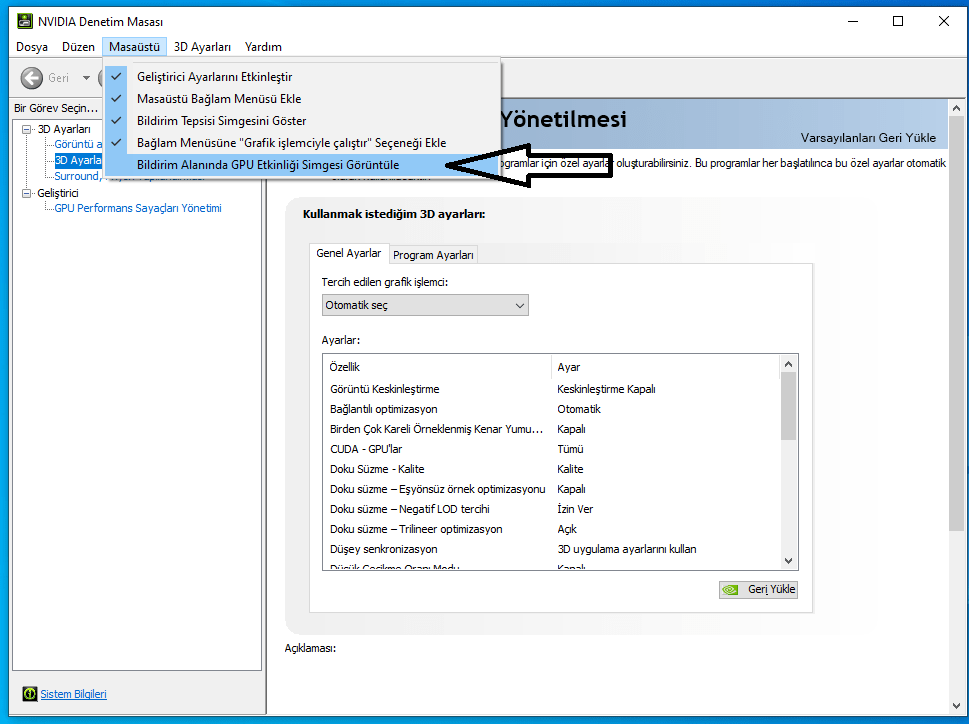Select the Görüntü tree item
Image resolution: width=969 pixels, height=724 pixels.
78,144
